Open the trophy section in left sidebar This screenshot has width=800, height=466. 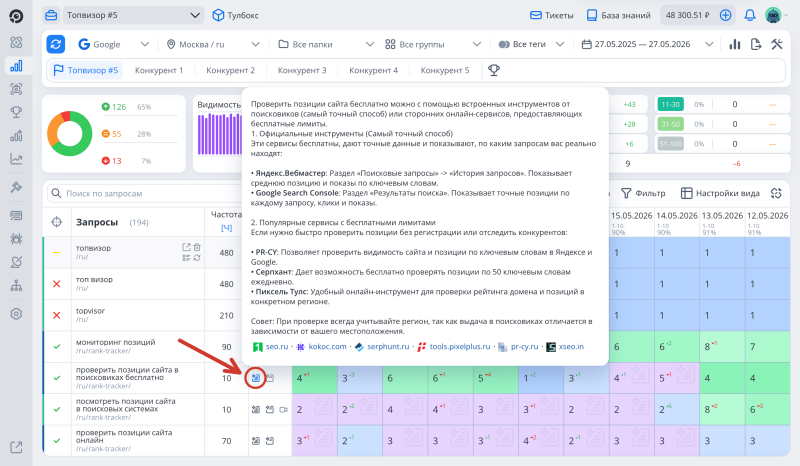click(16, 111)
